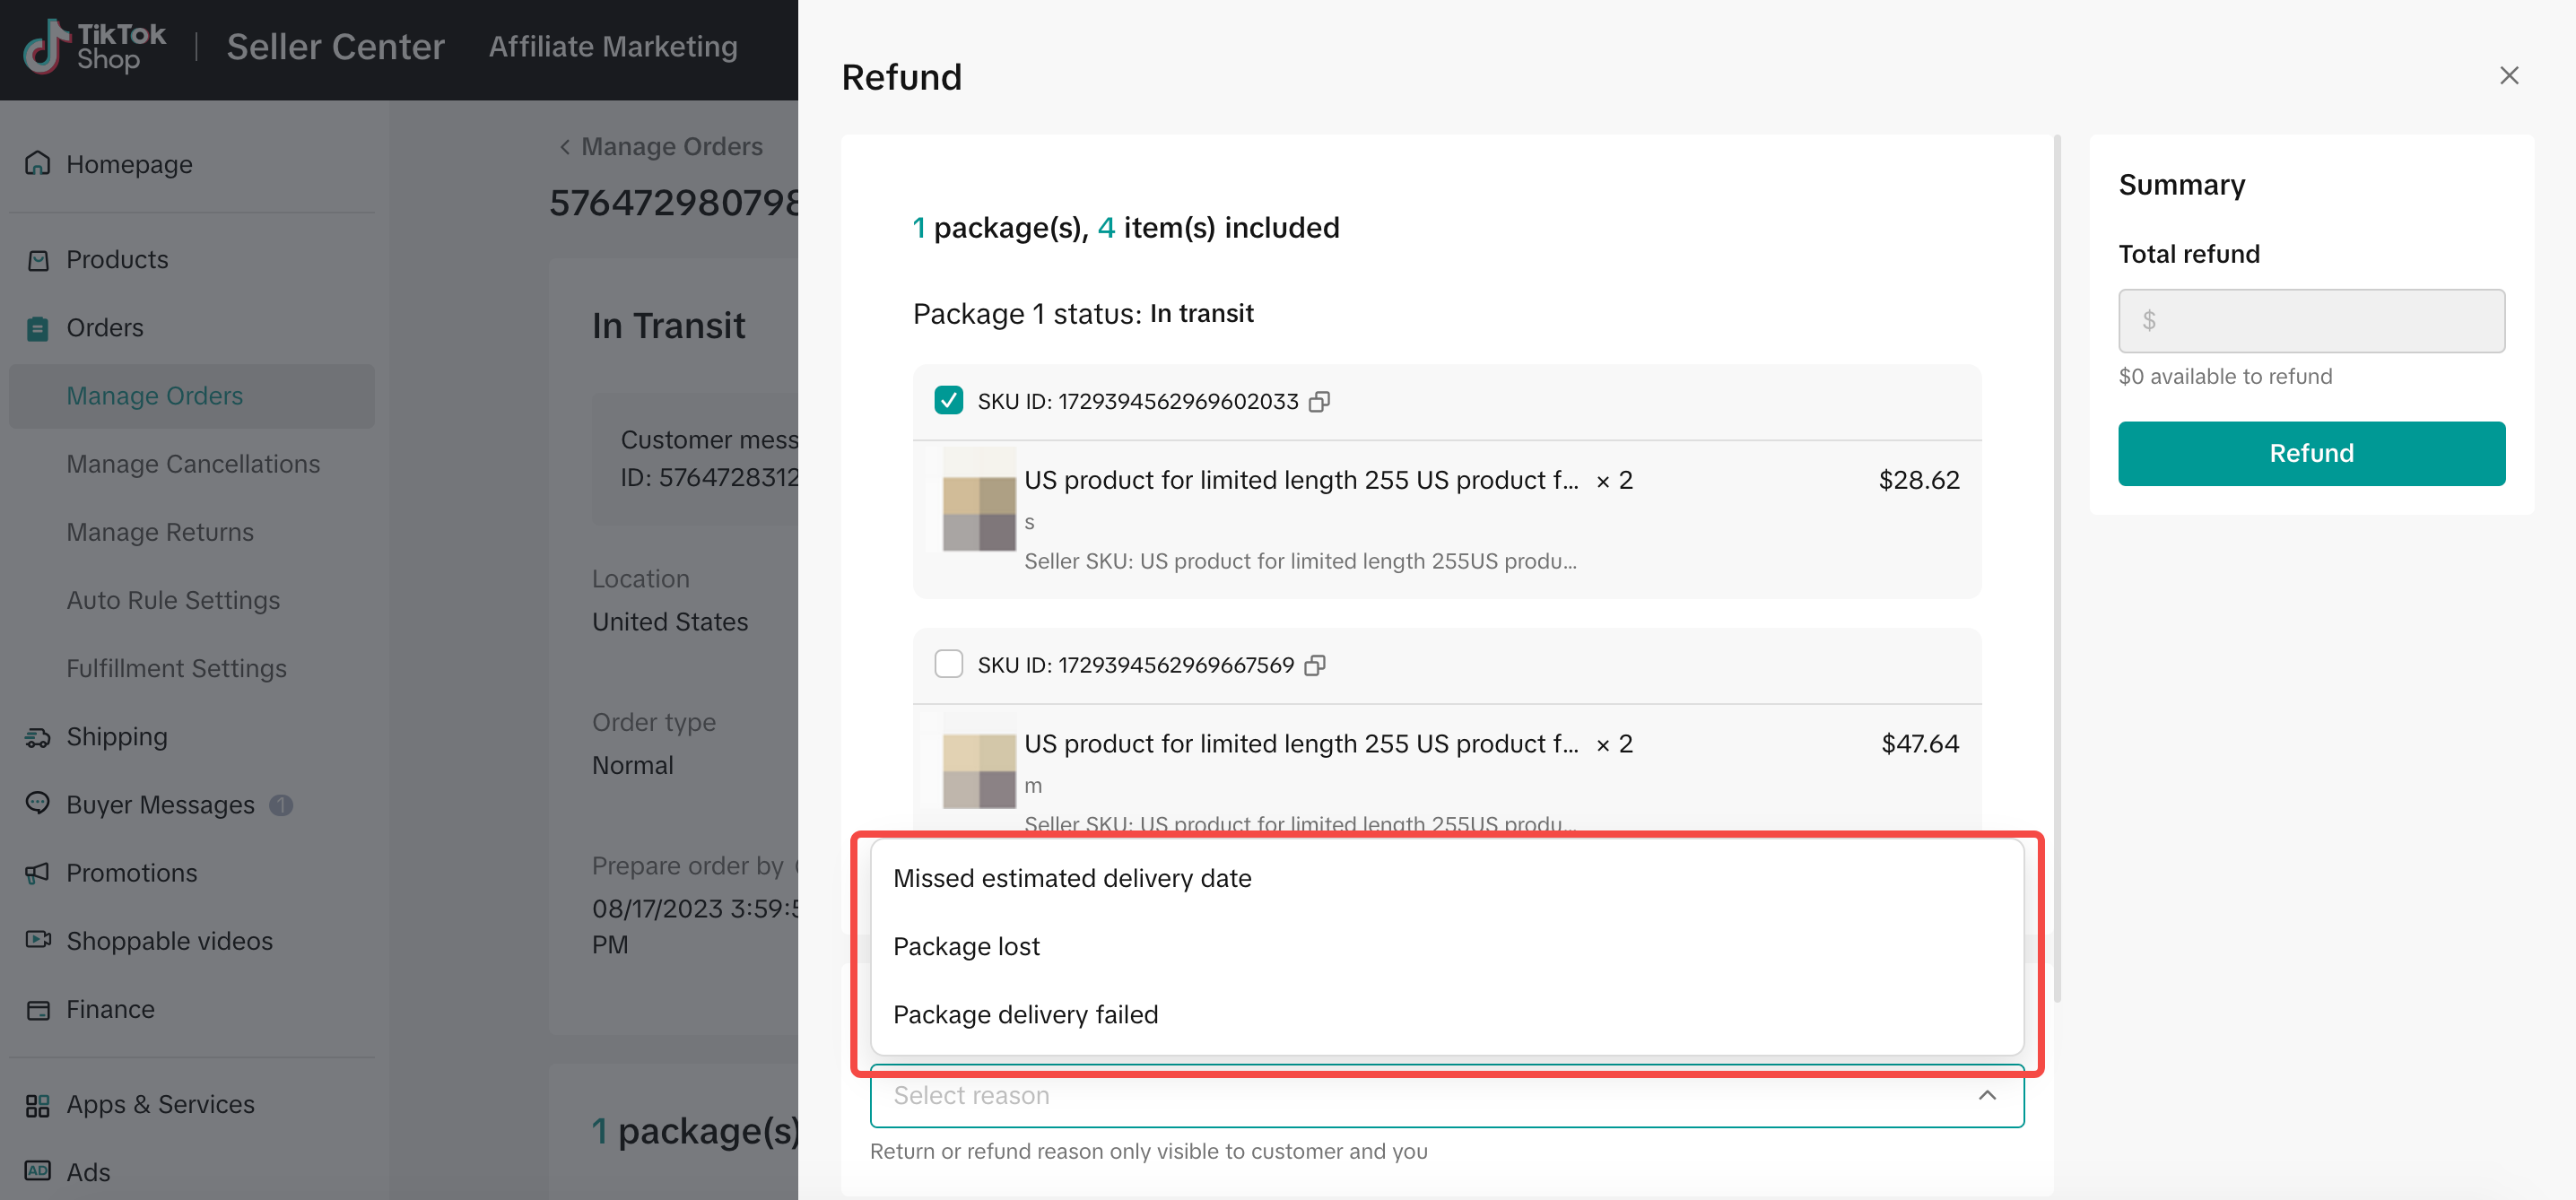This screenshot has height=1200, width=2576.
Task: Click the Promotions megaphone icon
Action: coord(38,873)
